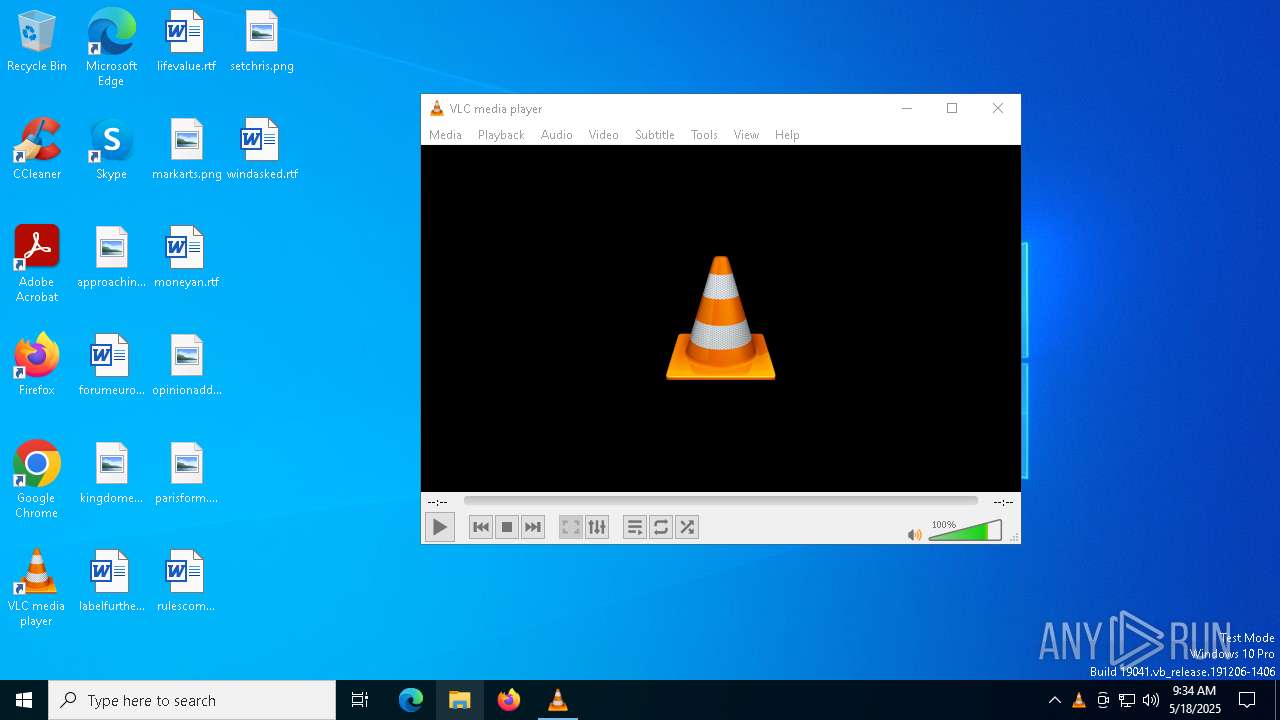Screen dimensions: 1280x720
Task: Open Edge from the taskbar
Action: [411, 700]
